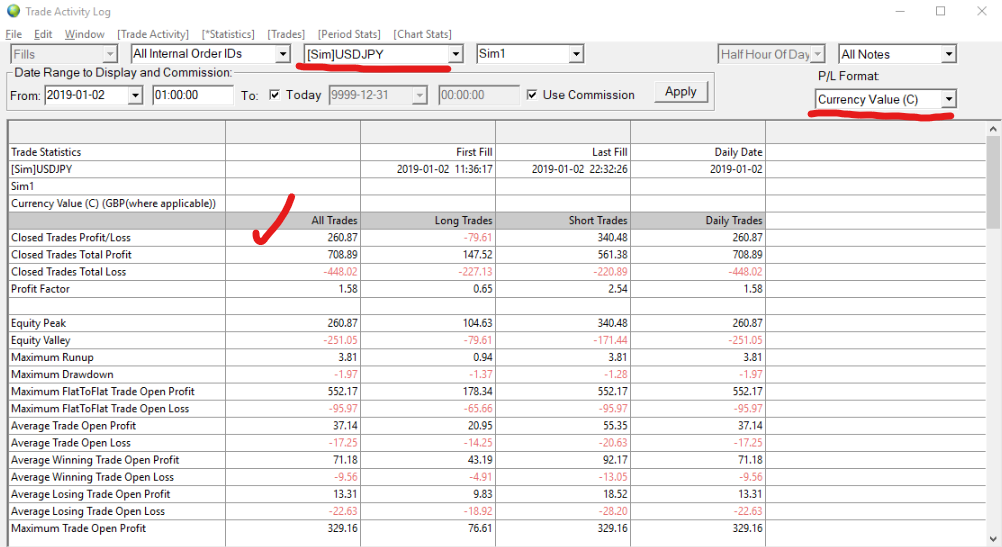Click Maximum FlatToFlat Trade Open Profit label
This screenshot has width=1002, height=547.
click(102, 392)
